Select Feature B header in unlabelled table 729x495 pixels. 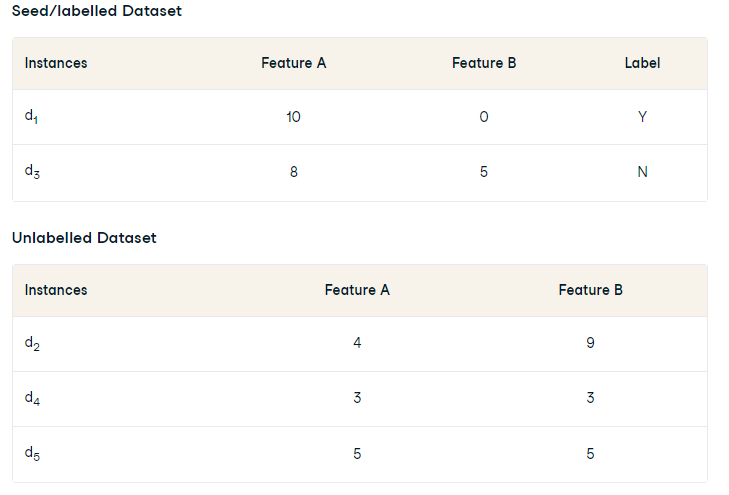coord(590,290)
